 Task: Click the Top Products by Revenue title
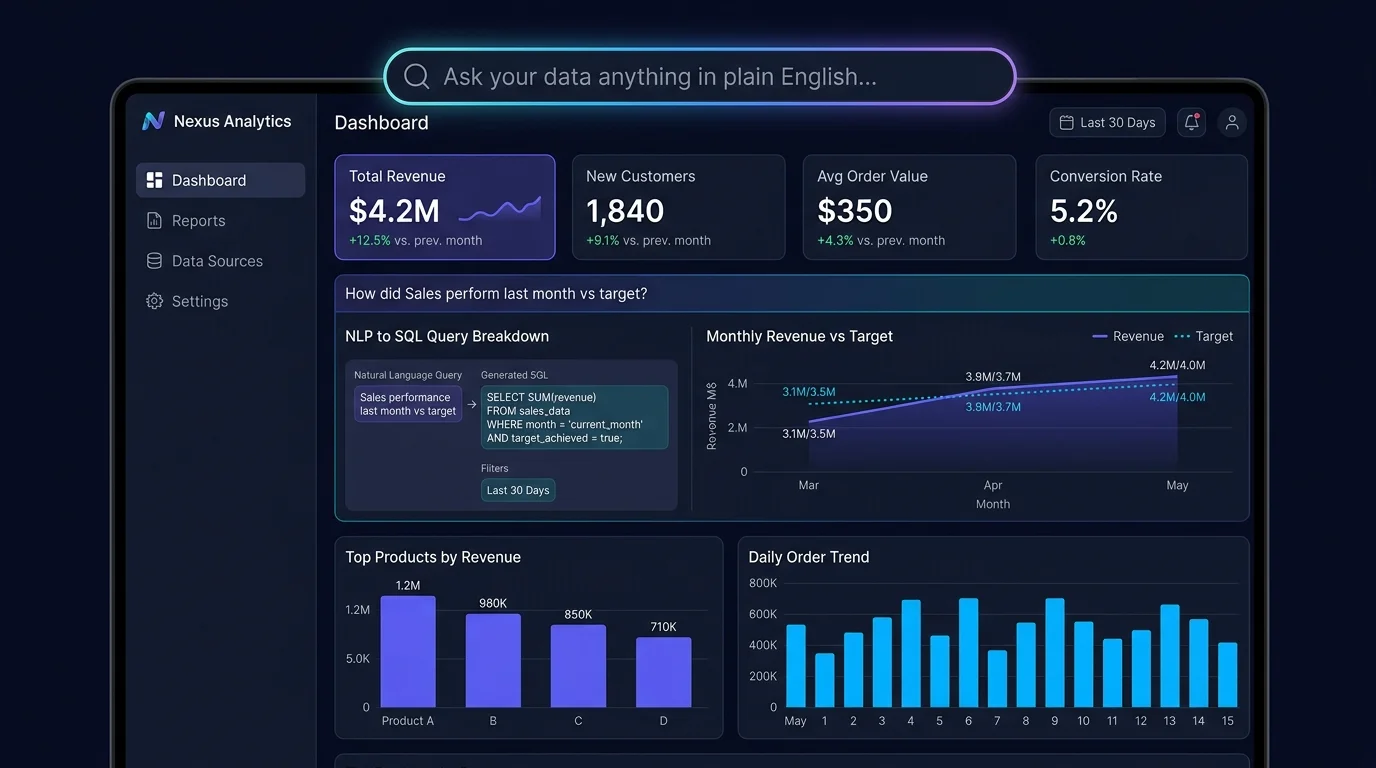[433, 557]
